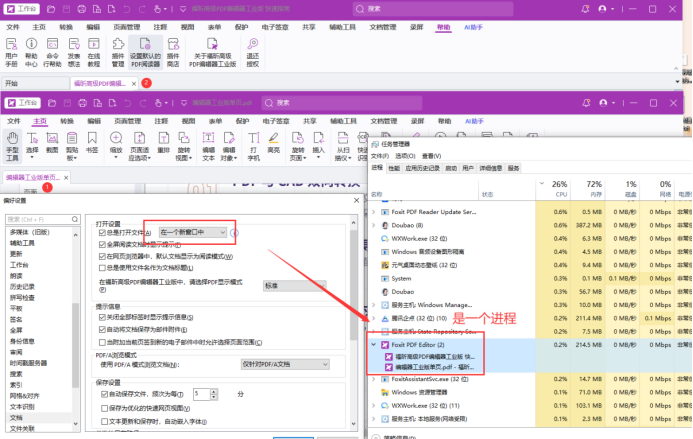The width and height of the screenshot is (693, 439).
Task: Increase the auto-save minutes spinner
Action: click(x=214, y=391)
